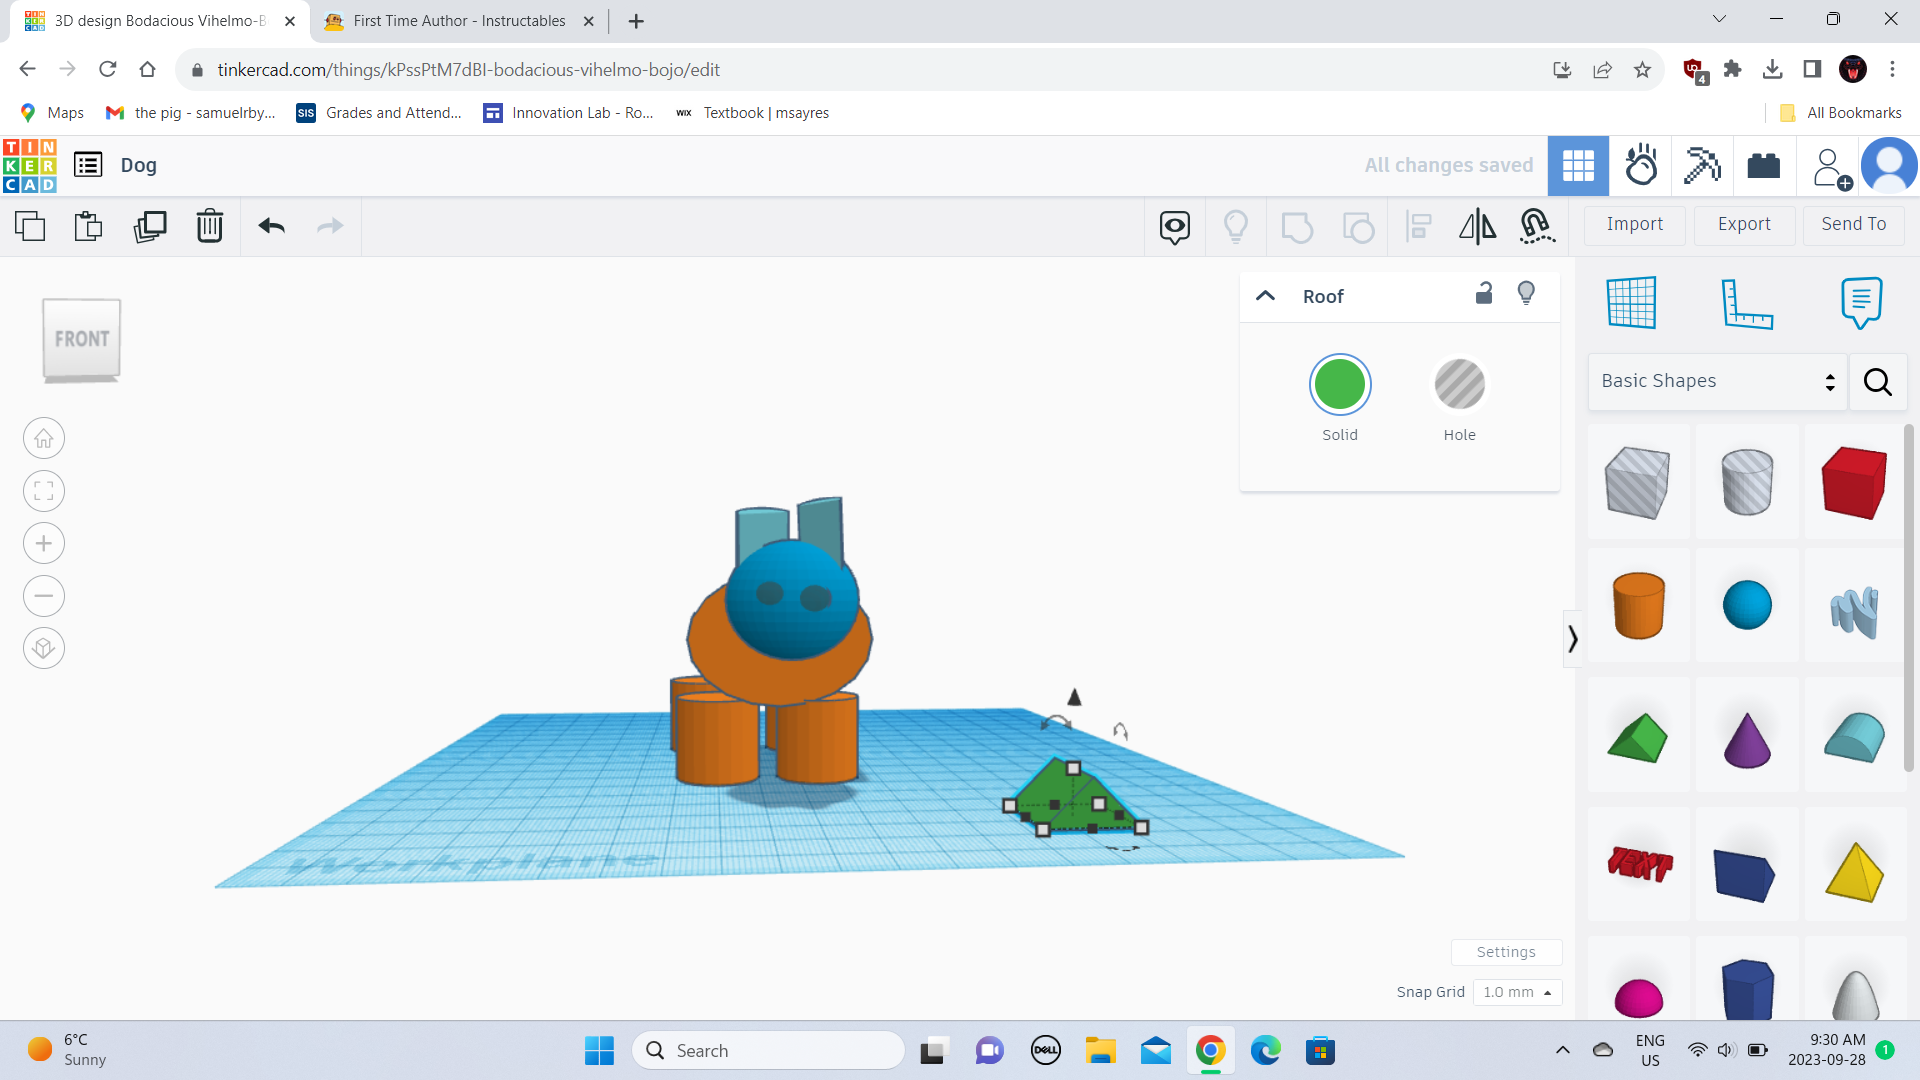Click the Export button

[1743, 225]
